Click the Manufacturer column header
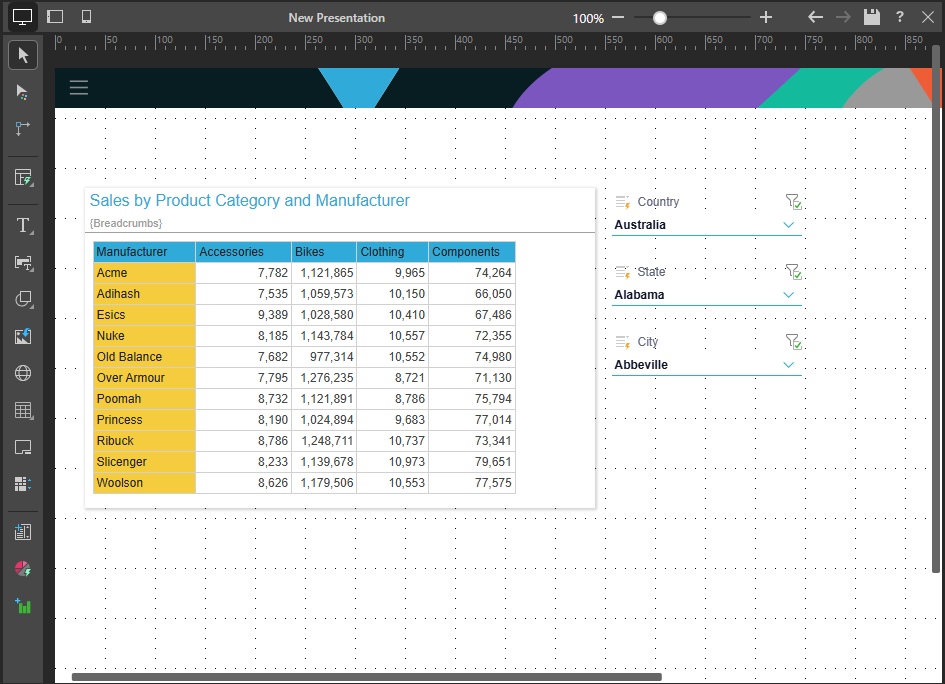This screenshot has width=945, height=684. (x=145, y=252)
